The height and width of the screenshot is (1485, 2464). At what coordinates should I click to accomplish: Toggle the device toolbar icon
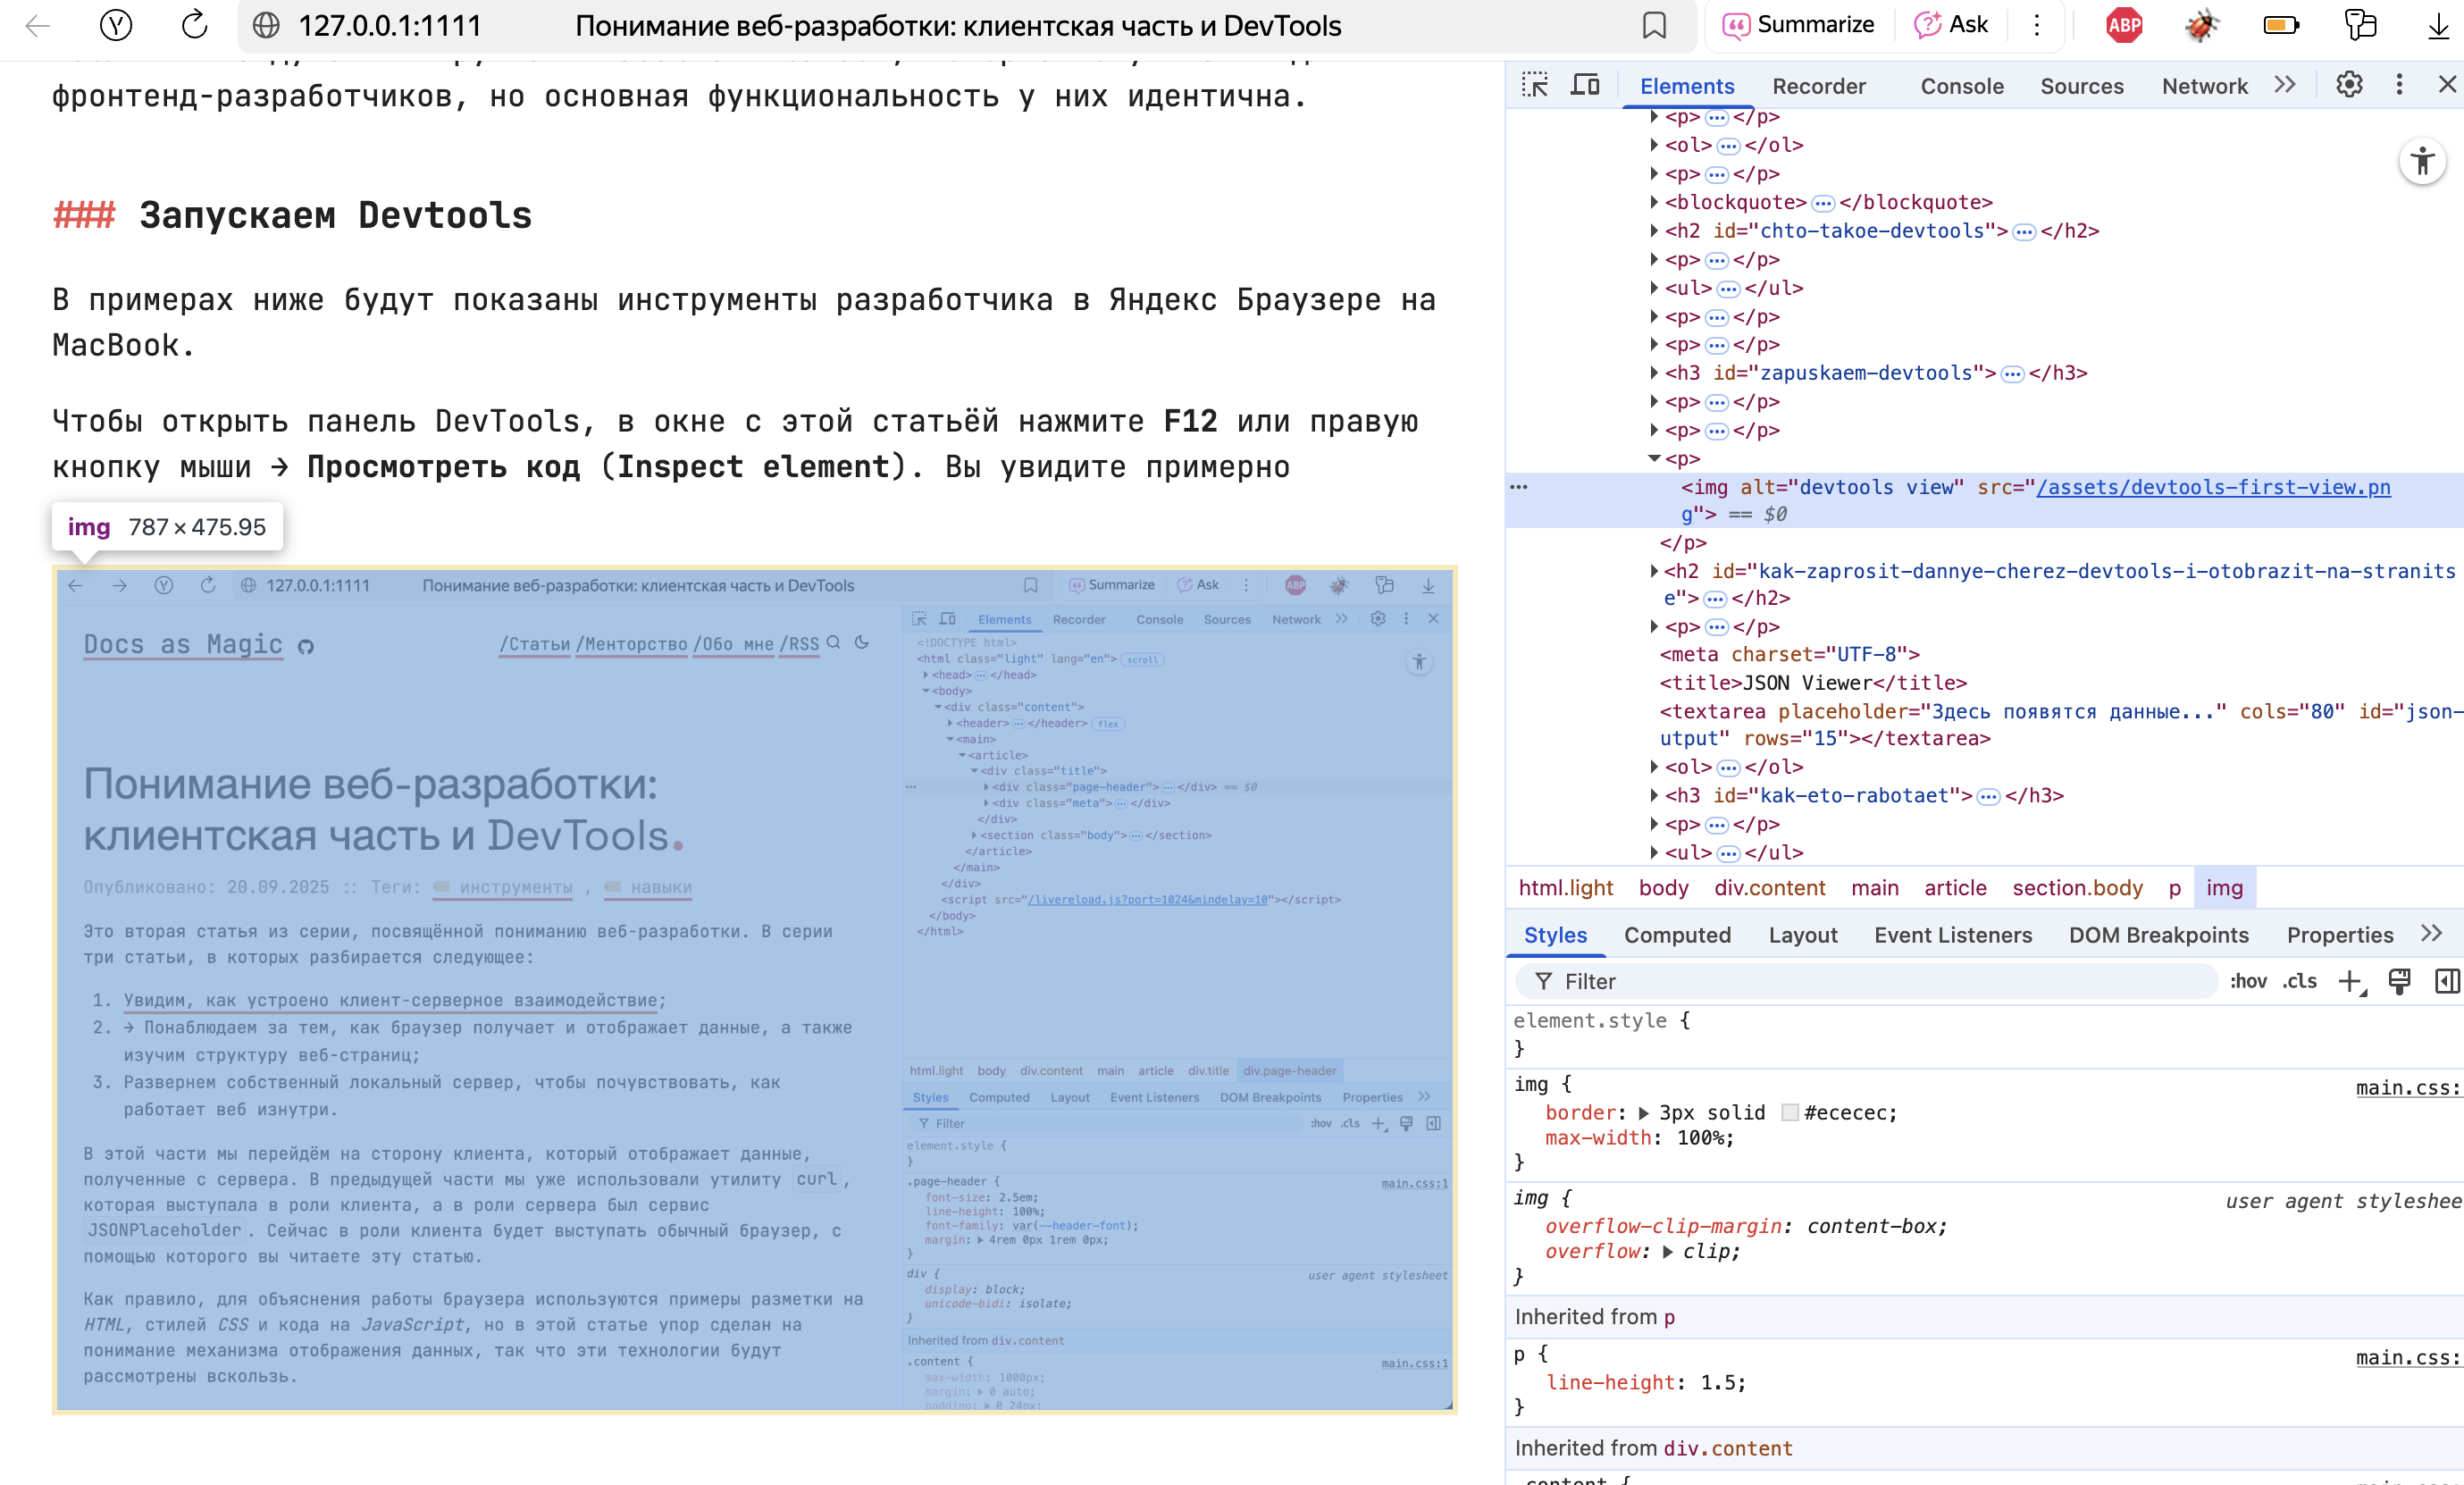tap(1585, 85)
